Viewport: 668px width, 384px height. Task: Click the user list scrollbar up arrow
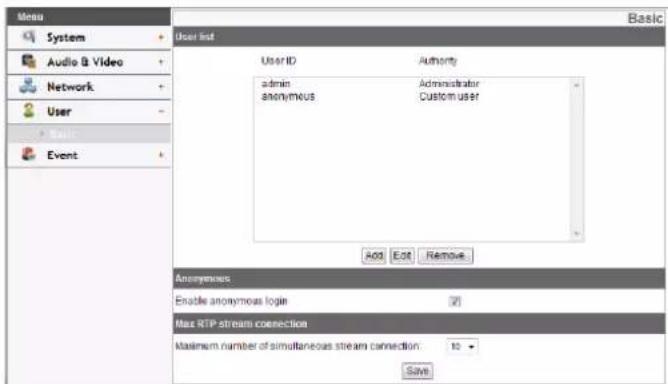coord(576,85)
